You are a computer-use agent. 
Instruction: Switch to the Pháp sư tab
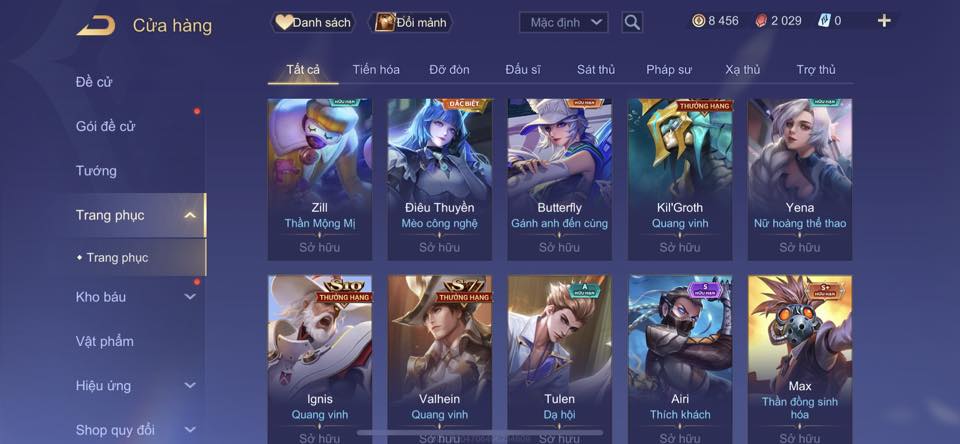[669, 70]
